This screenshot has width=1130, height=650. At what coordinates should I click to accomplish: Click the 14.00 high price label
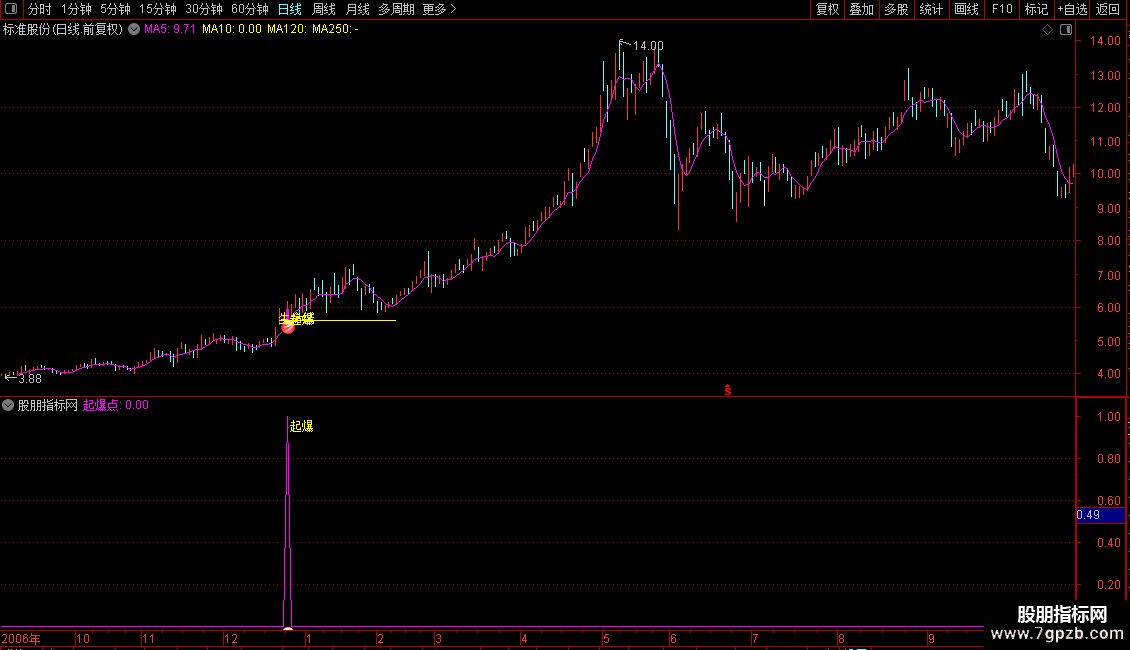tap(648, 46)
